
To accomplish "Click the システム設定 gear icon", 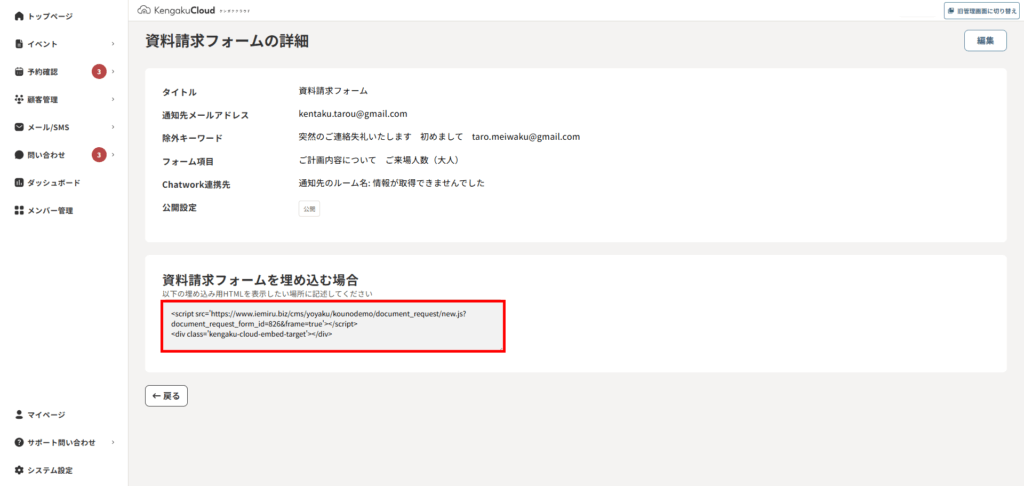I will tap(19, 470).
